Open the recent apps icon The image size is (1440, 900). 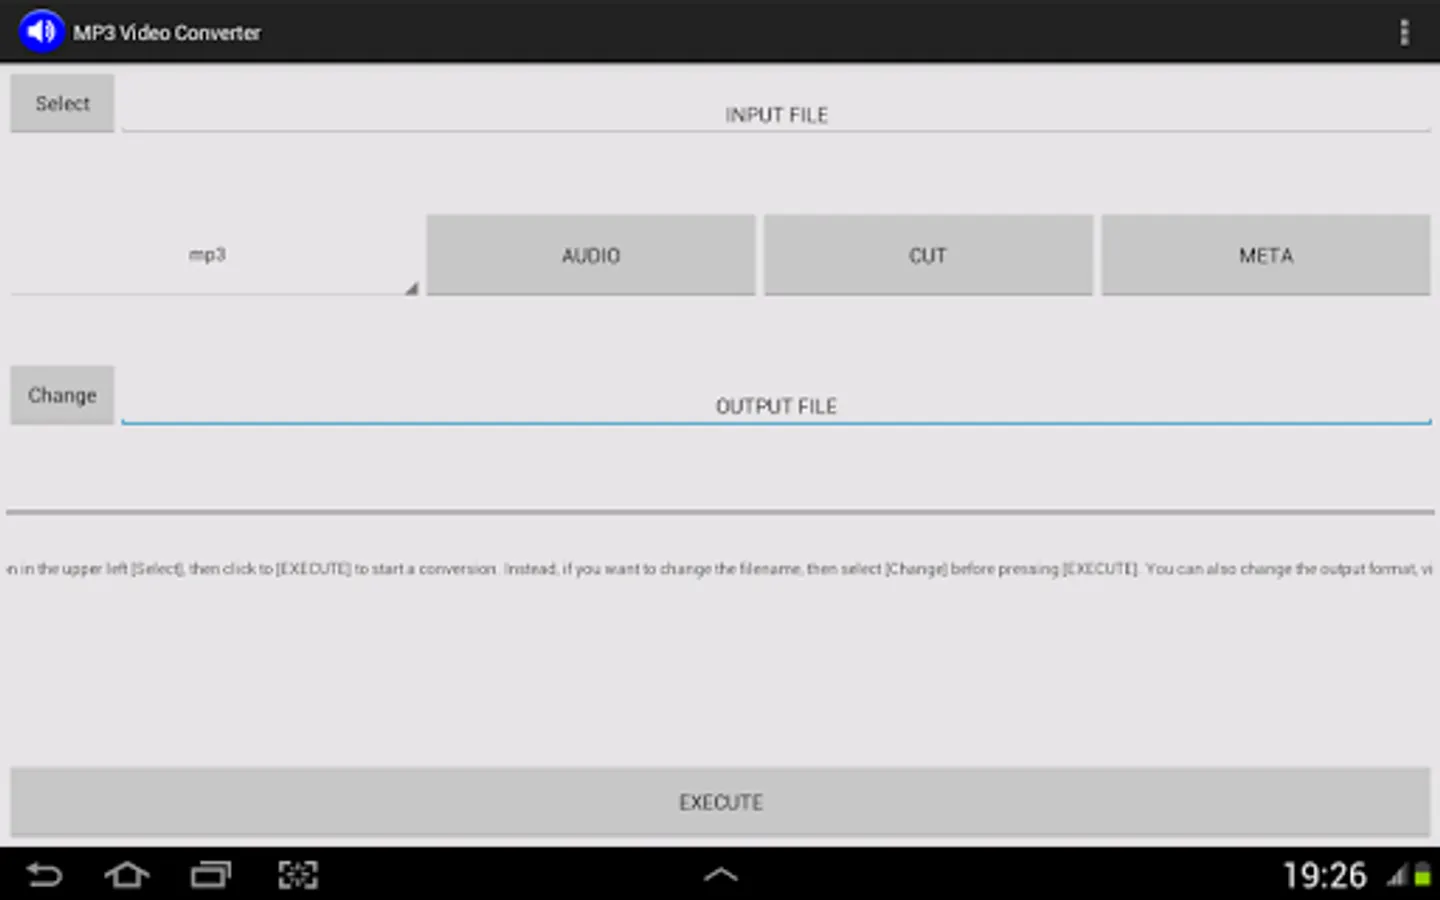pyautogui.click(x=211, y=875)
